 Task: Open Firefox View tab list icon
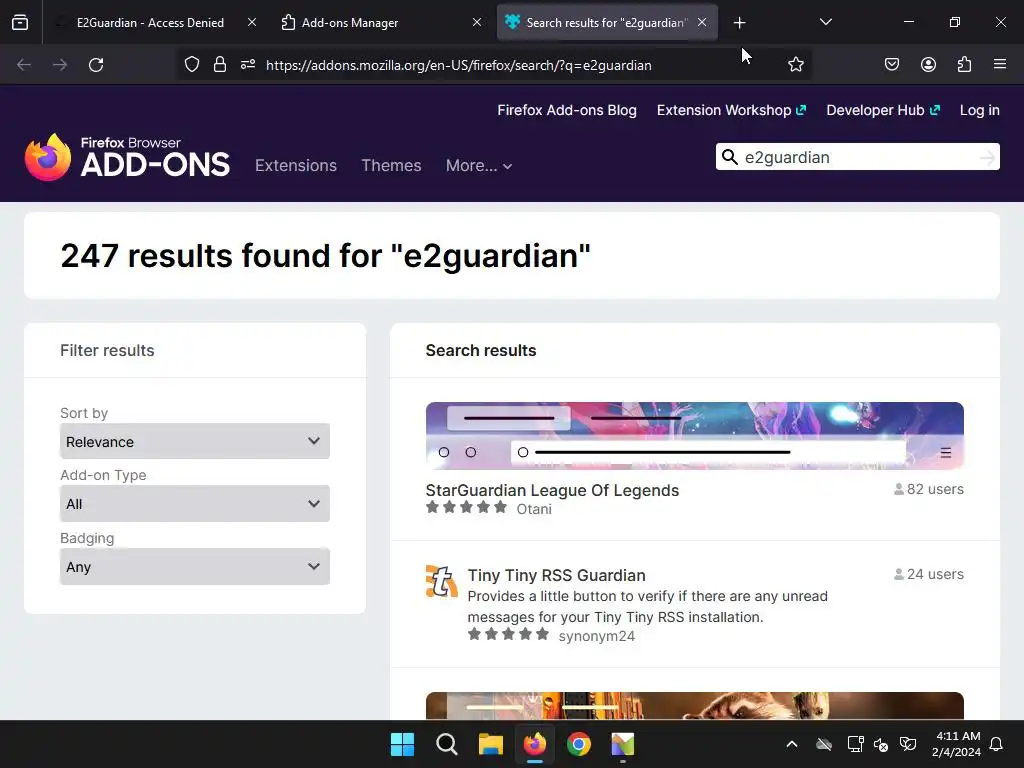coord(20,23)
